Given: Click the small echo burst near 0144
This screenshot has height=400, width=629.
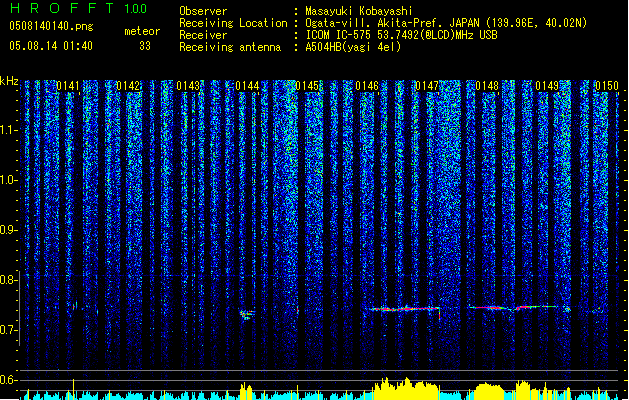Looking at the screenshot, I should pyautogui.click(x=247, y=315).
